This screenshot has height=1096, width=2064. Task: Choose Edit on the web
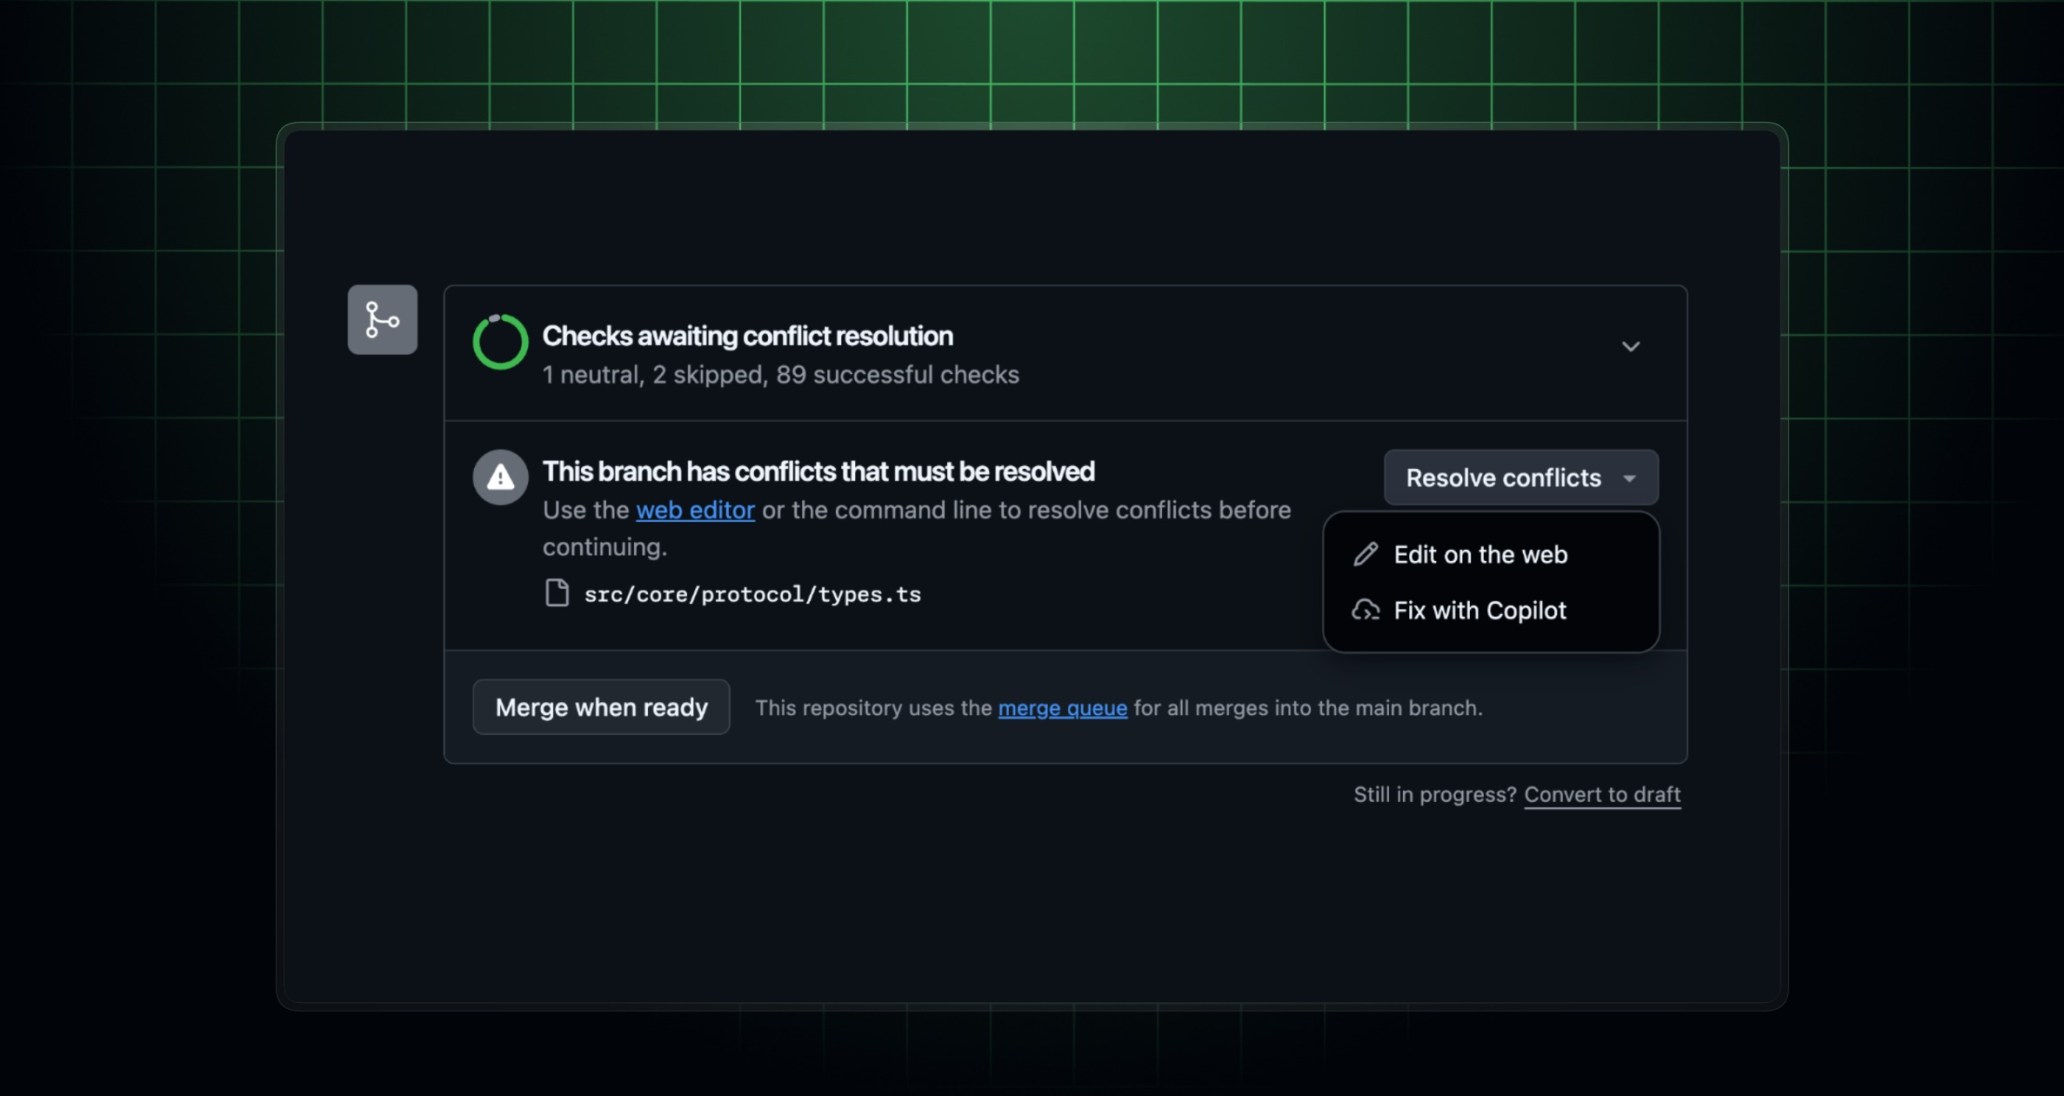click(x=1481, y=553)
